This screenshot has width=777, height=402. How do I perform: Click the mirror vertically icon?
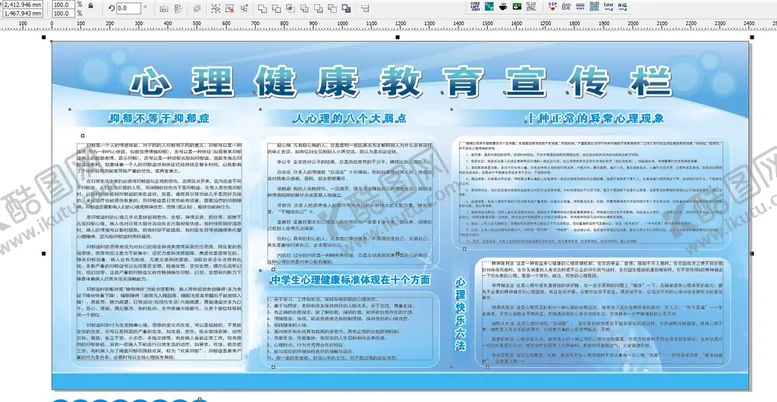pos(178,8)
